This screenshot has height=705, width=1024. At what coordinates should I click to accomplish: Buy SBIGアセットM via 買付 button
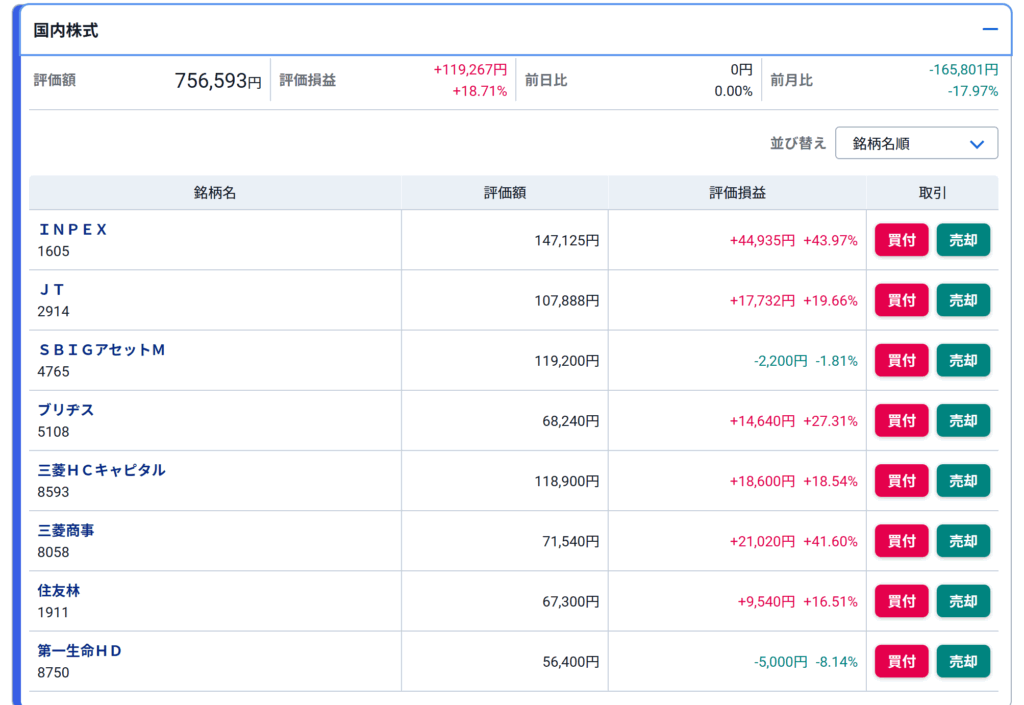coord(901,361)
